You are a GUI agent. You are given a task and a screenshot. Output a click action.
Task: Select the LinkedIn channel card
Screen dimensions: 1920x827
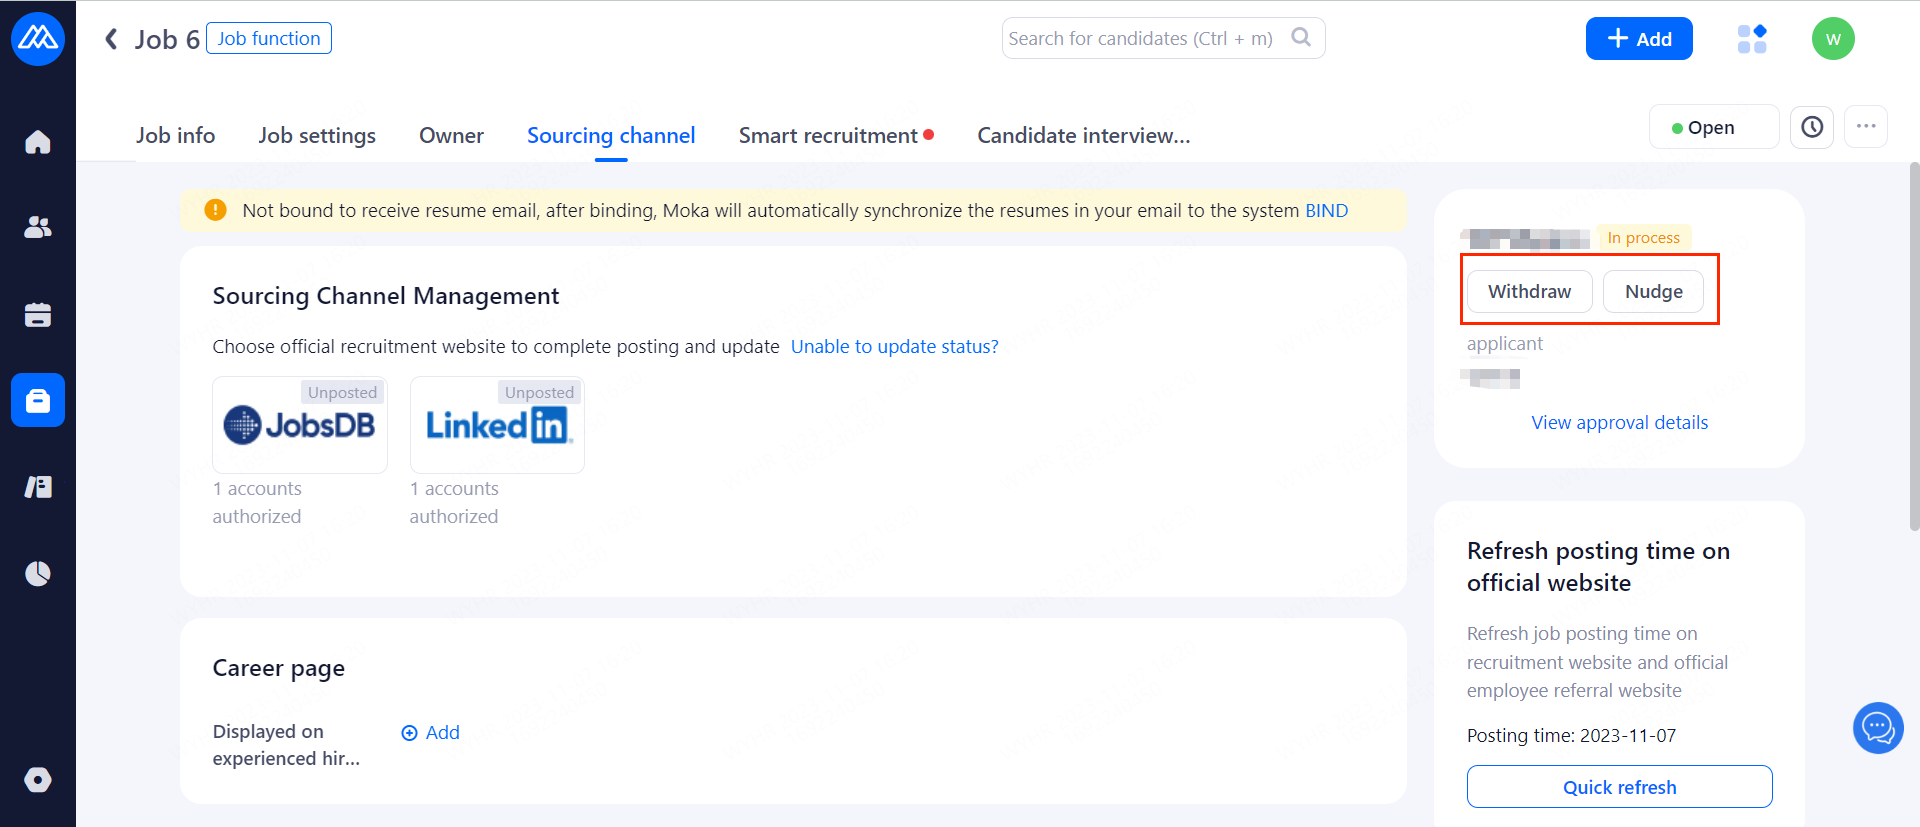(497, 426)
